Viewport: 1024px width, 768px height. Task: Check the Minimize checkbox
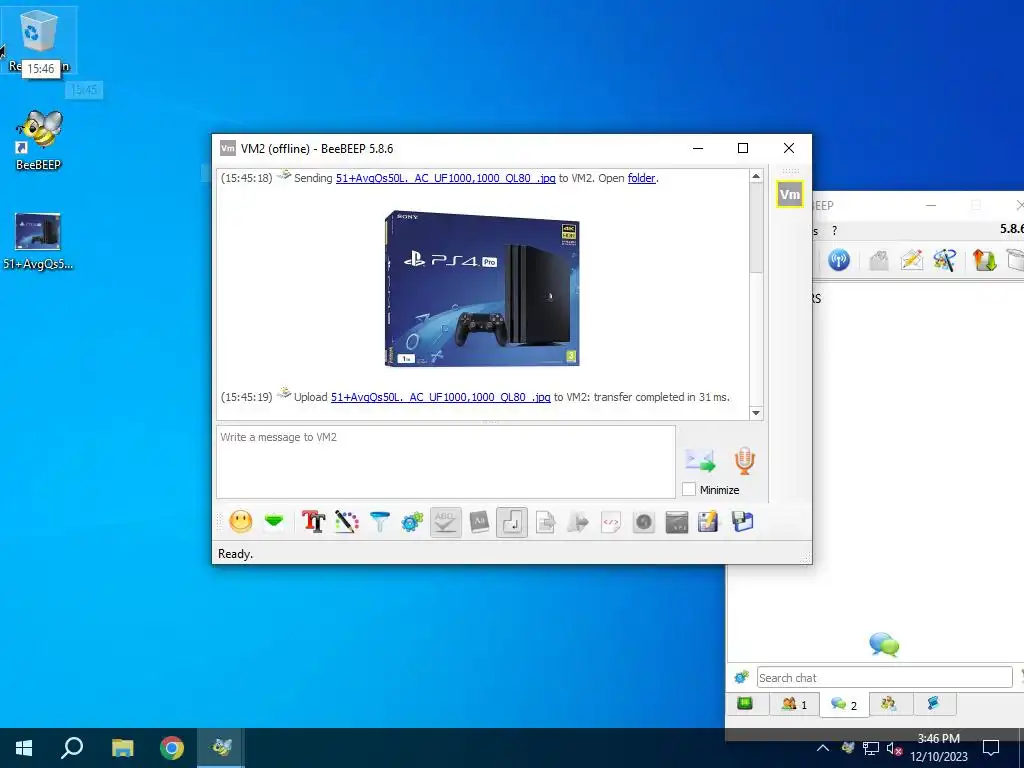click(x=689, y=489)
